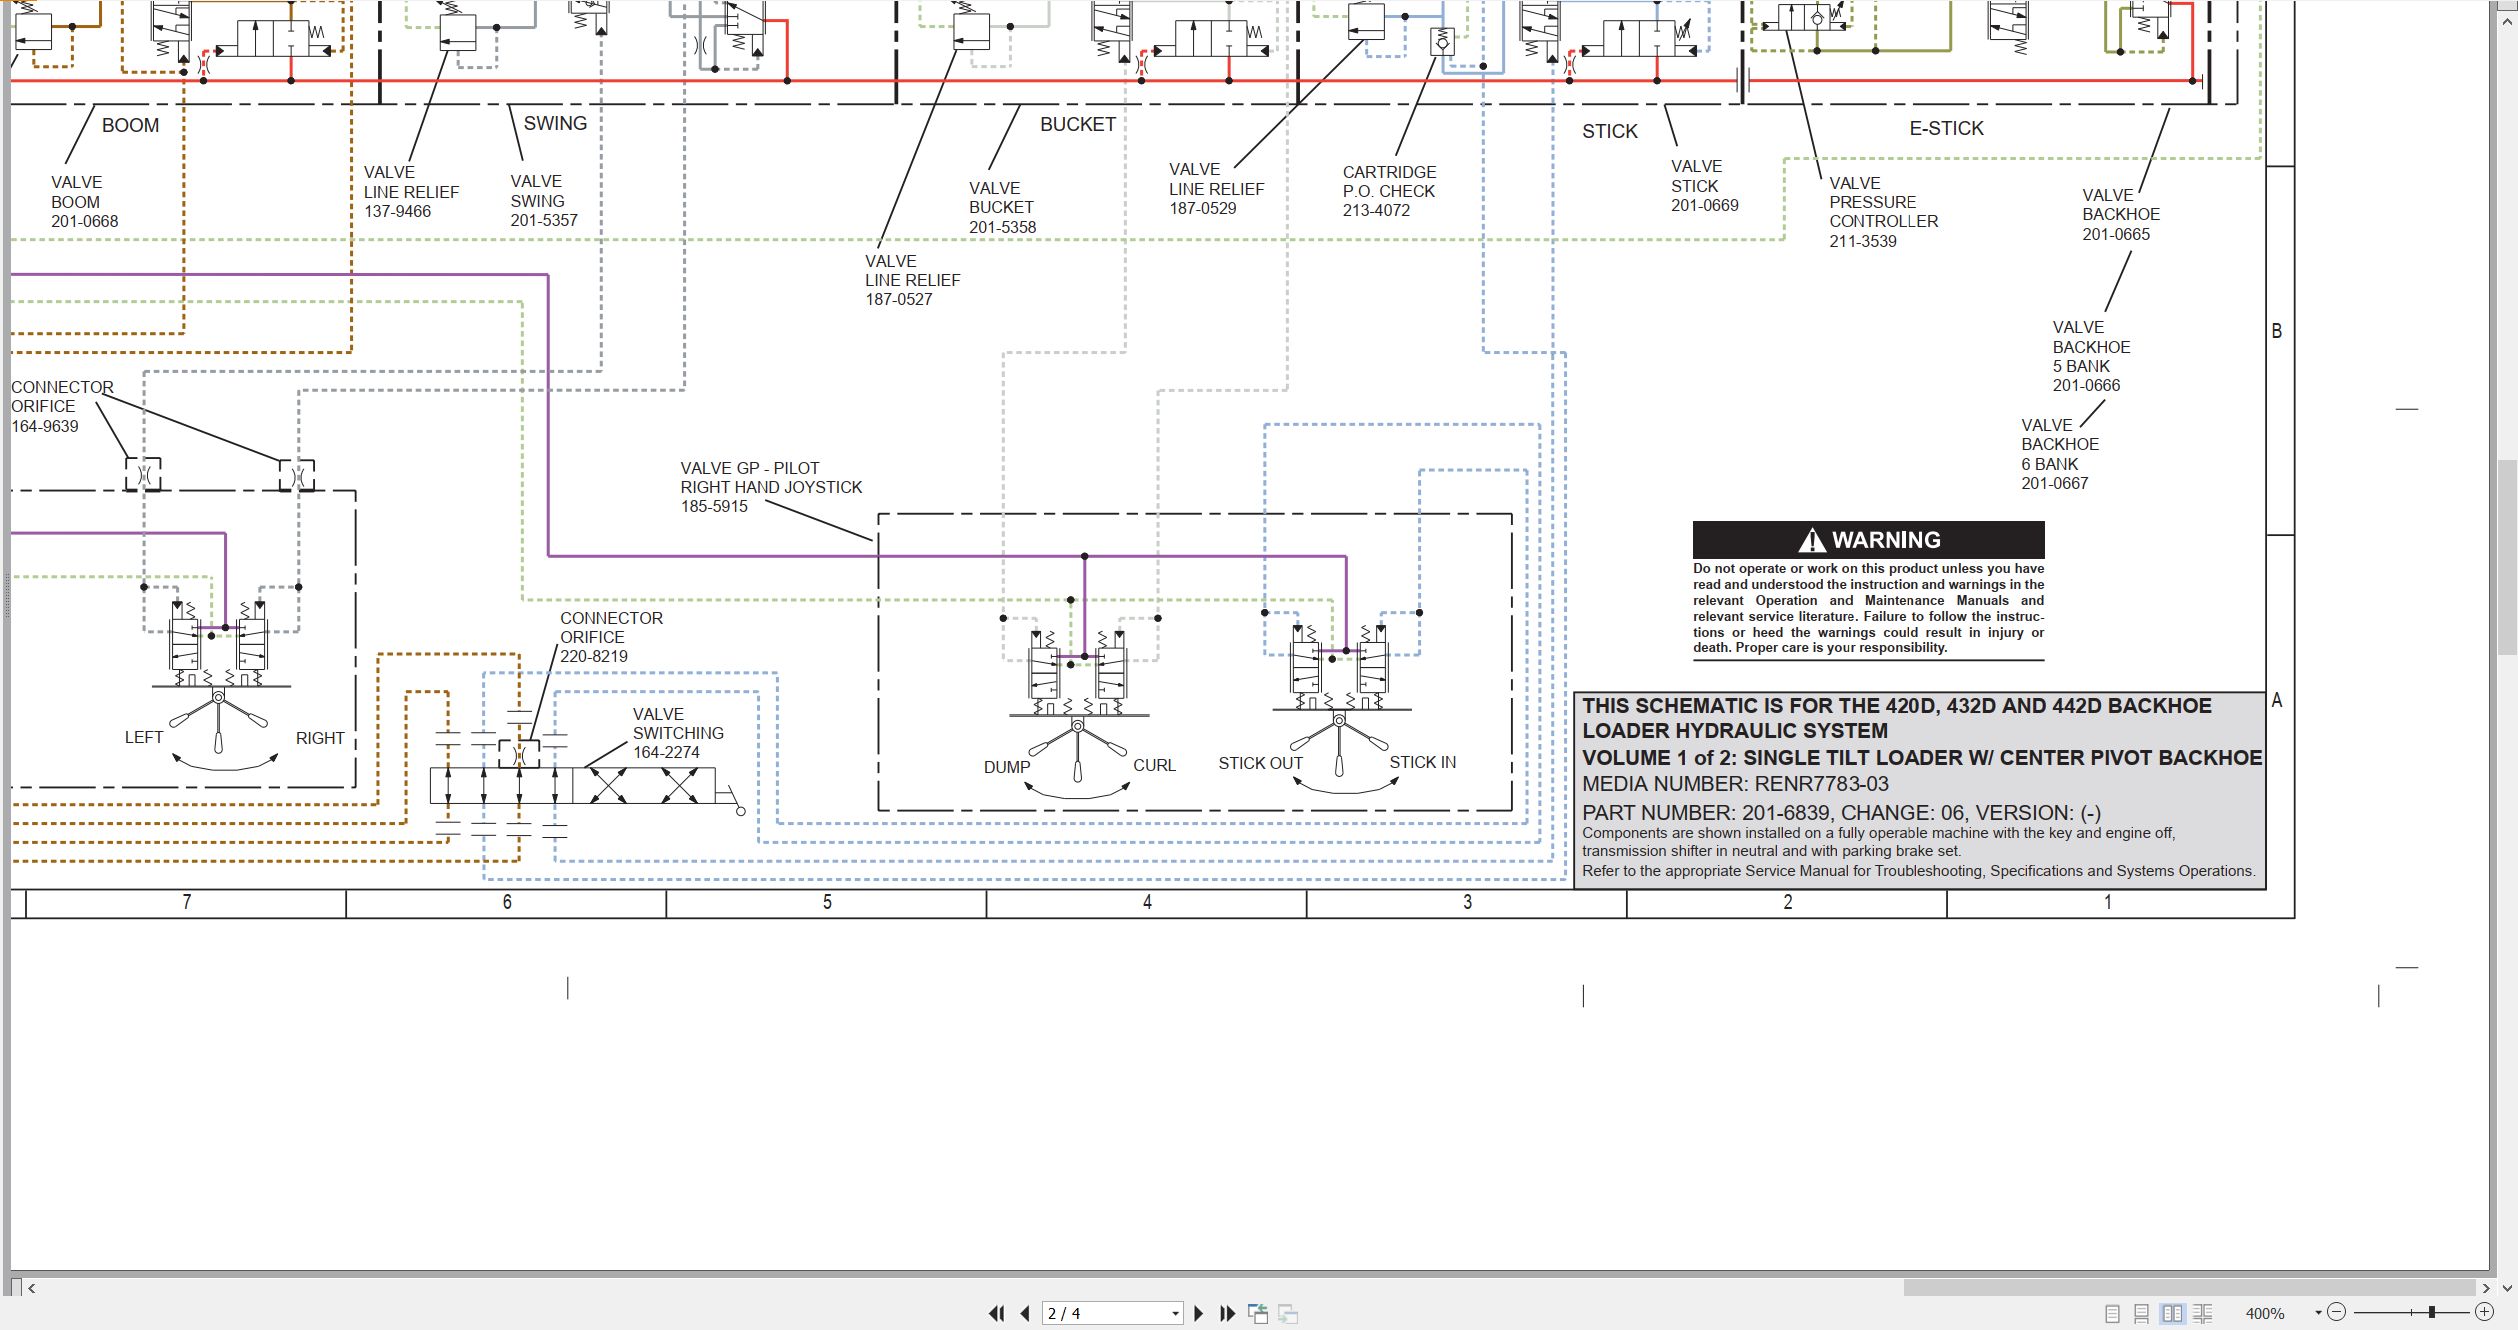This screenshot has height=1330, width=2518.
Task: Click the horizontal scrollbar thumb
Action: click(x=2189, y=1288)
